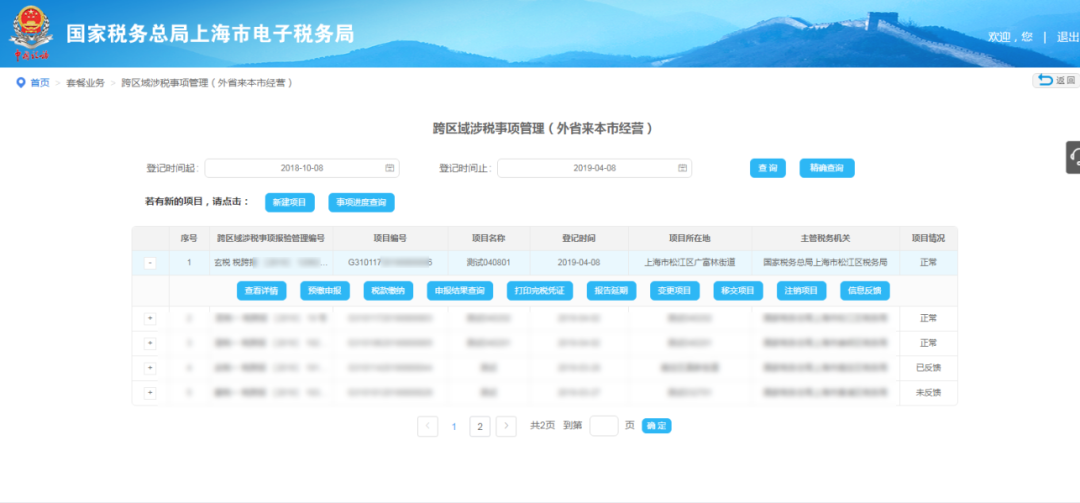Select page 2 in pagination

(x=479, y=427)
